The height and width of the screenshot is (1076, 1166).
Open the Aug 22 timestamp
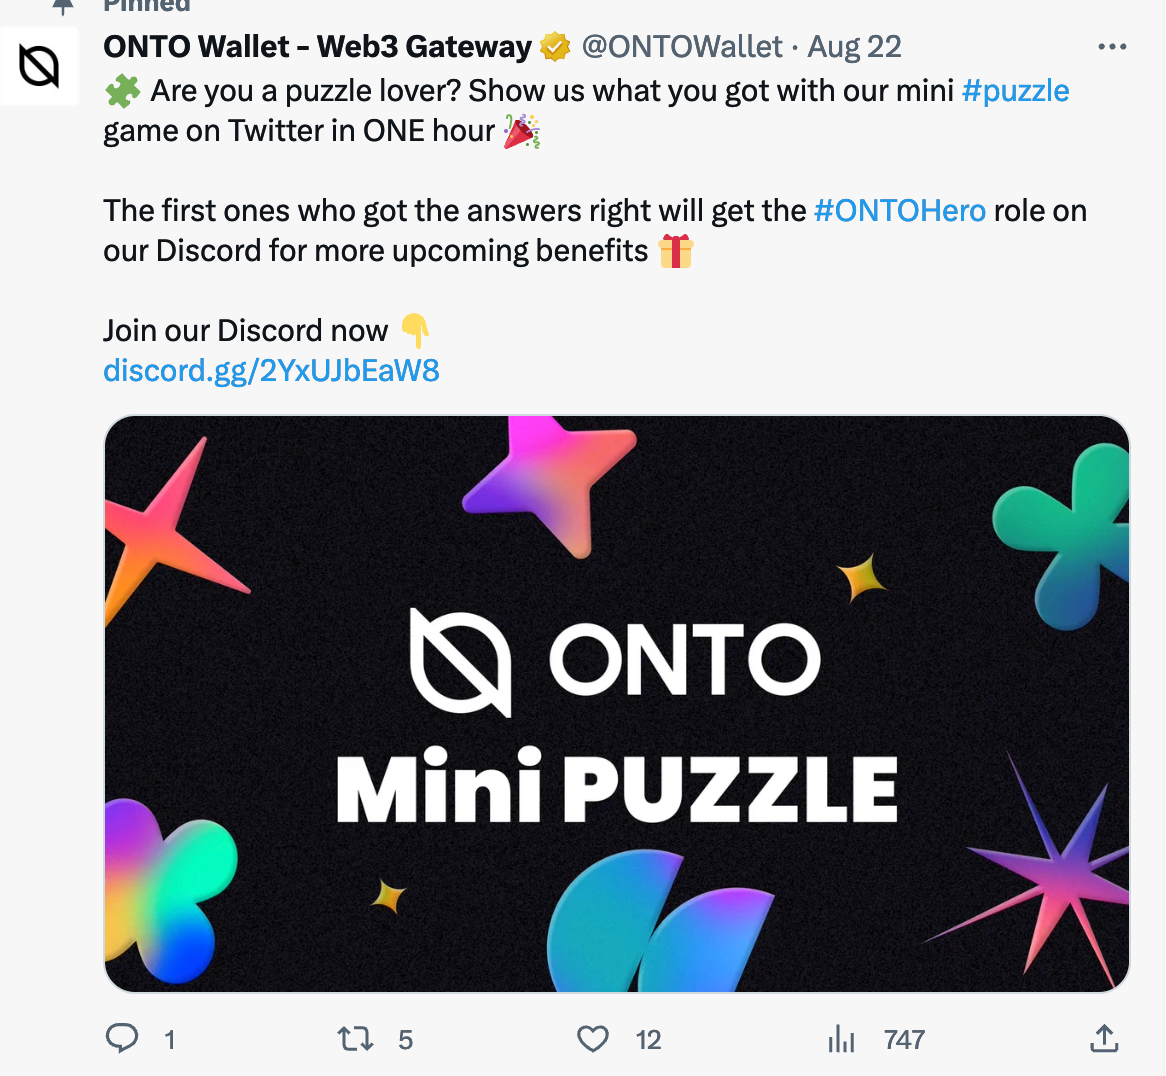pos(855,47)
